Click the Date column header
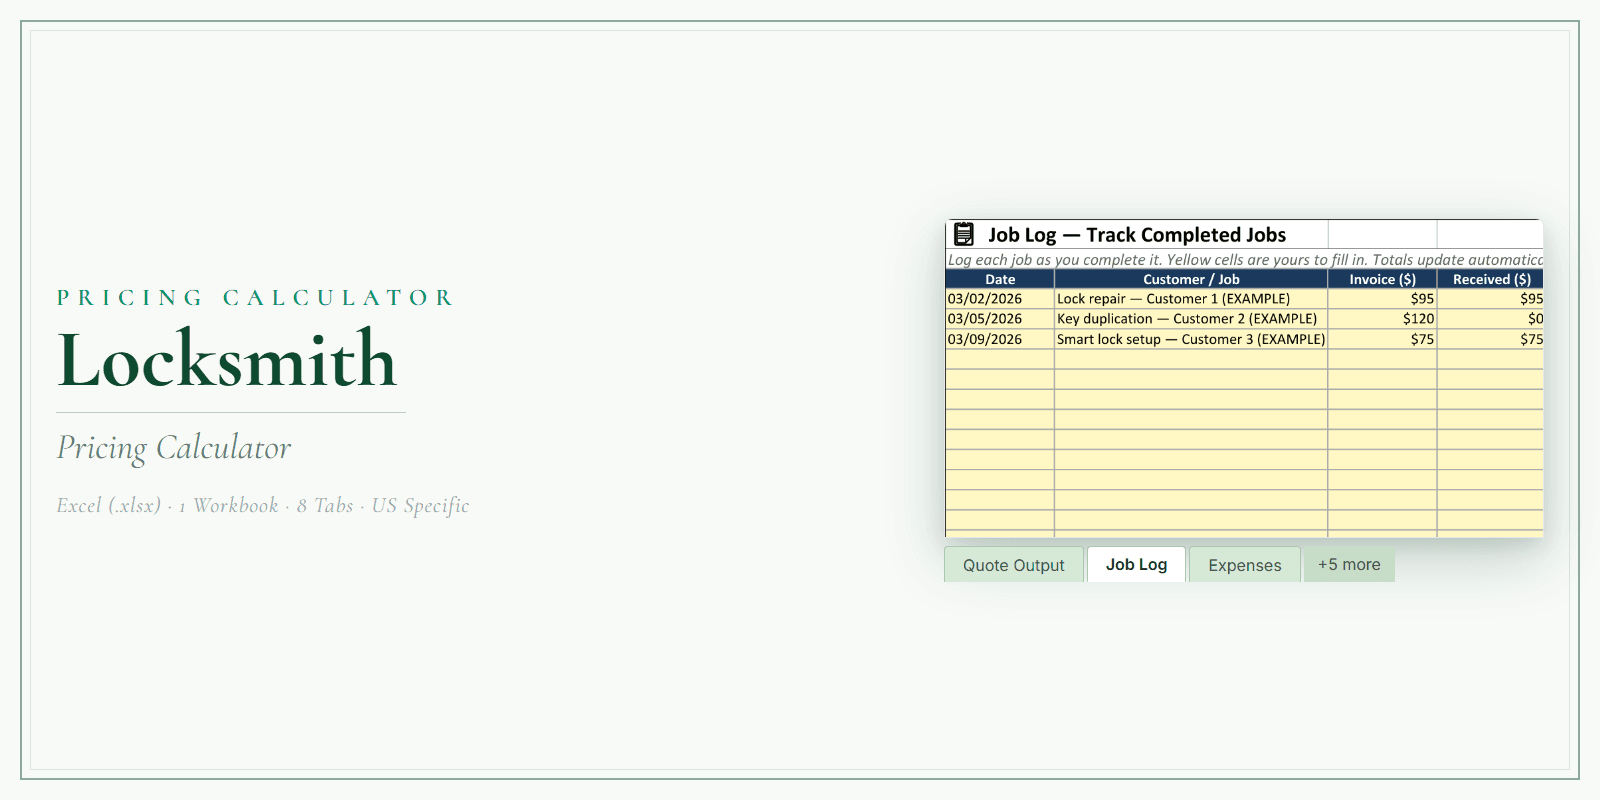Screen dimensions: 1600x800 (1000, 279)
